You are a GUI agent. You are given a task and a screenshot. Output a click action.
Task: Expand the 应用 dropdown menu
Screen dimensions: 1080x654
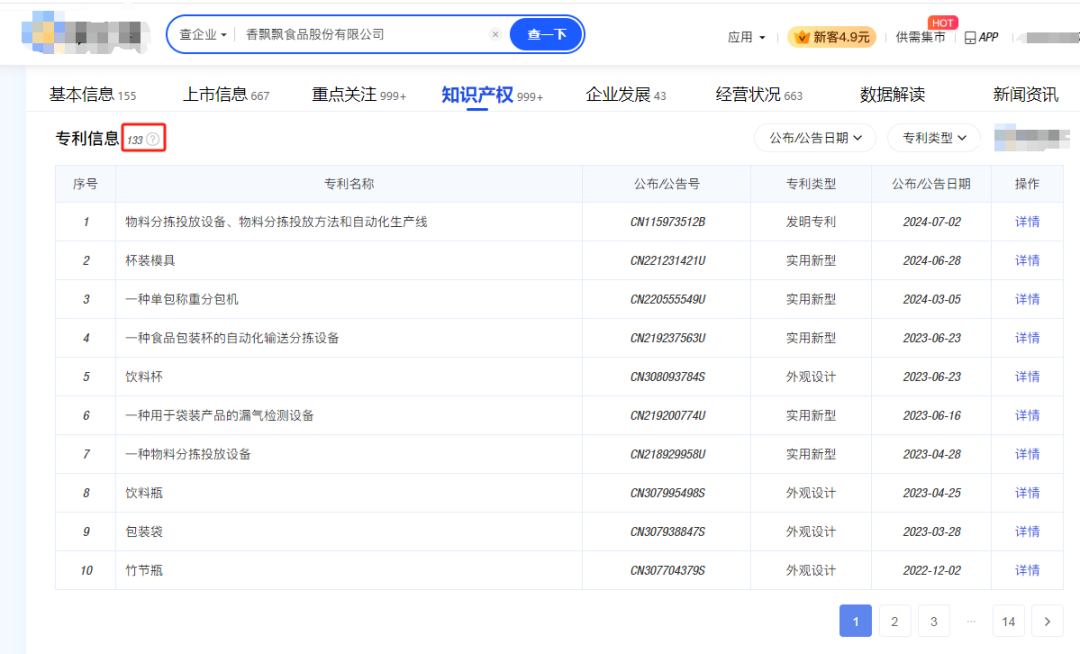pyautogui.click(x=747, y=37)
